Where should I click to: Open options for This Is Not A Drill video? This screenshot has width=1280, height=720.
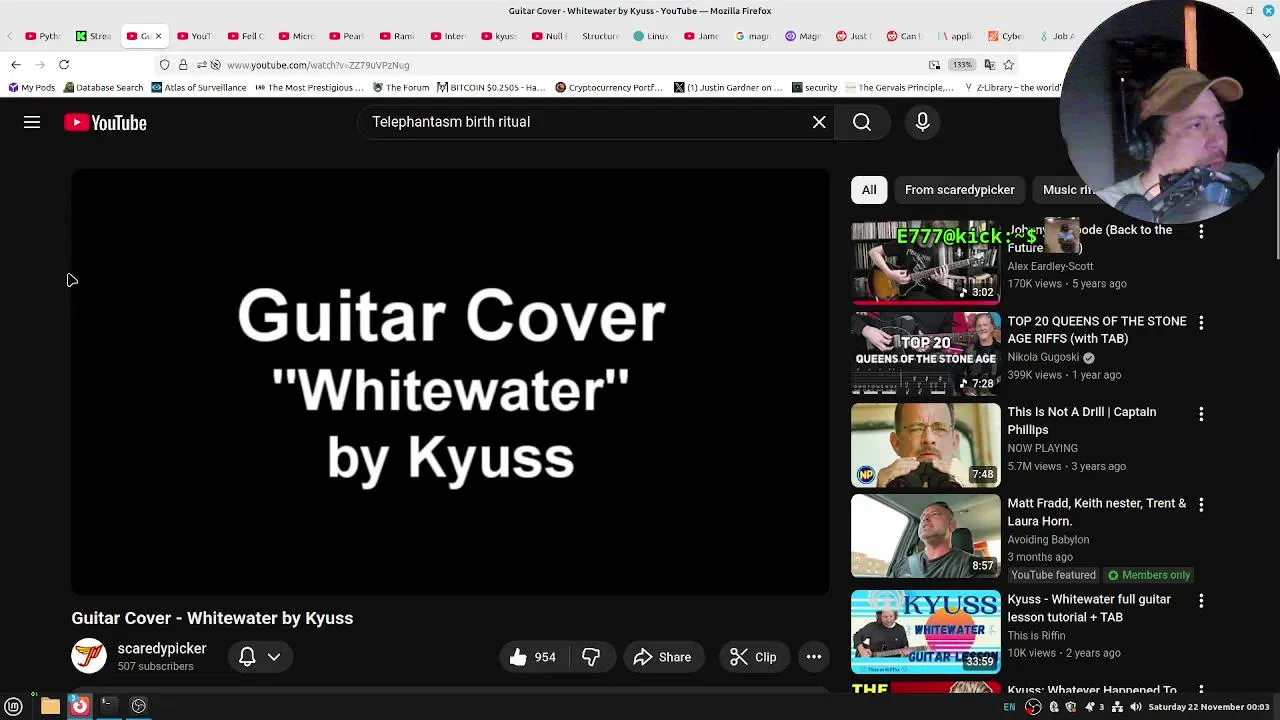[x=1201, y=414]
